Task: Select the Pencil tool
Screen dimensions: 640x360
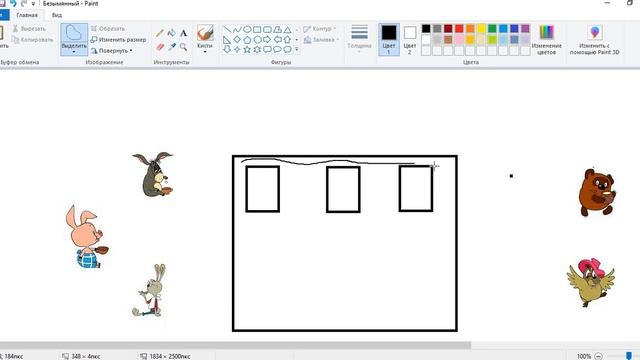Action: click(x=160, y=33)
